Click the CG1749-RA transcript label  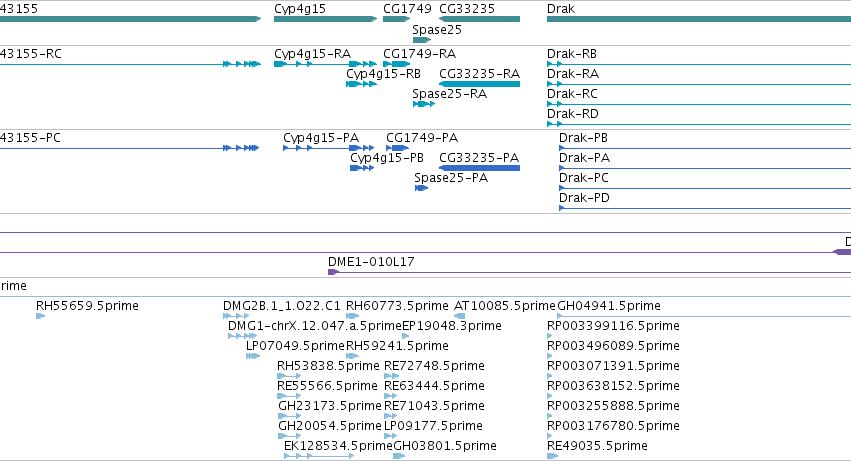tap(420, 54)
